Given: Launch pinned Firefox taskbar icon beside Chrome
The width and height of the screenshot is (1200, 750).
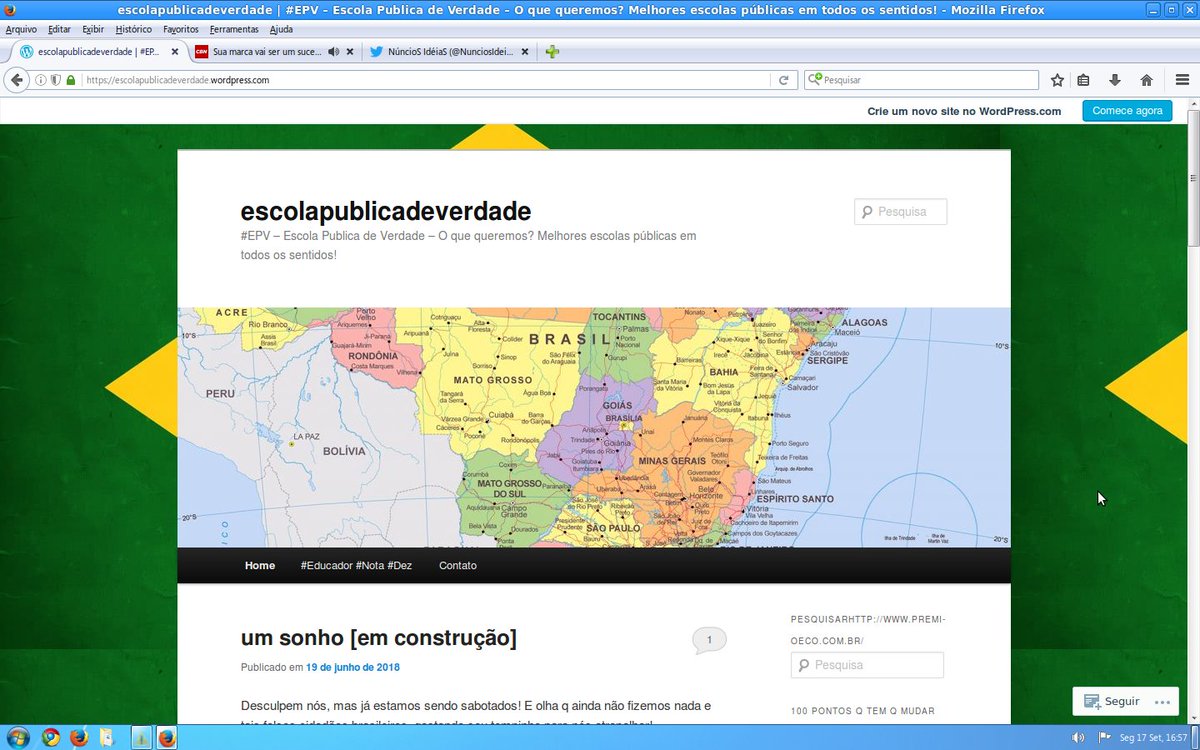Looking at the screenshot, I should [79, 737].
